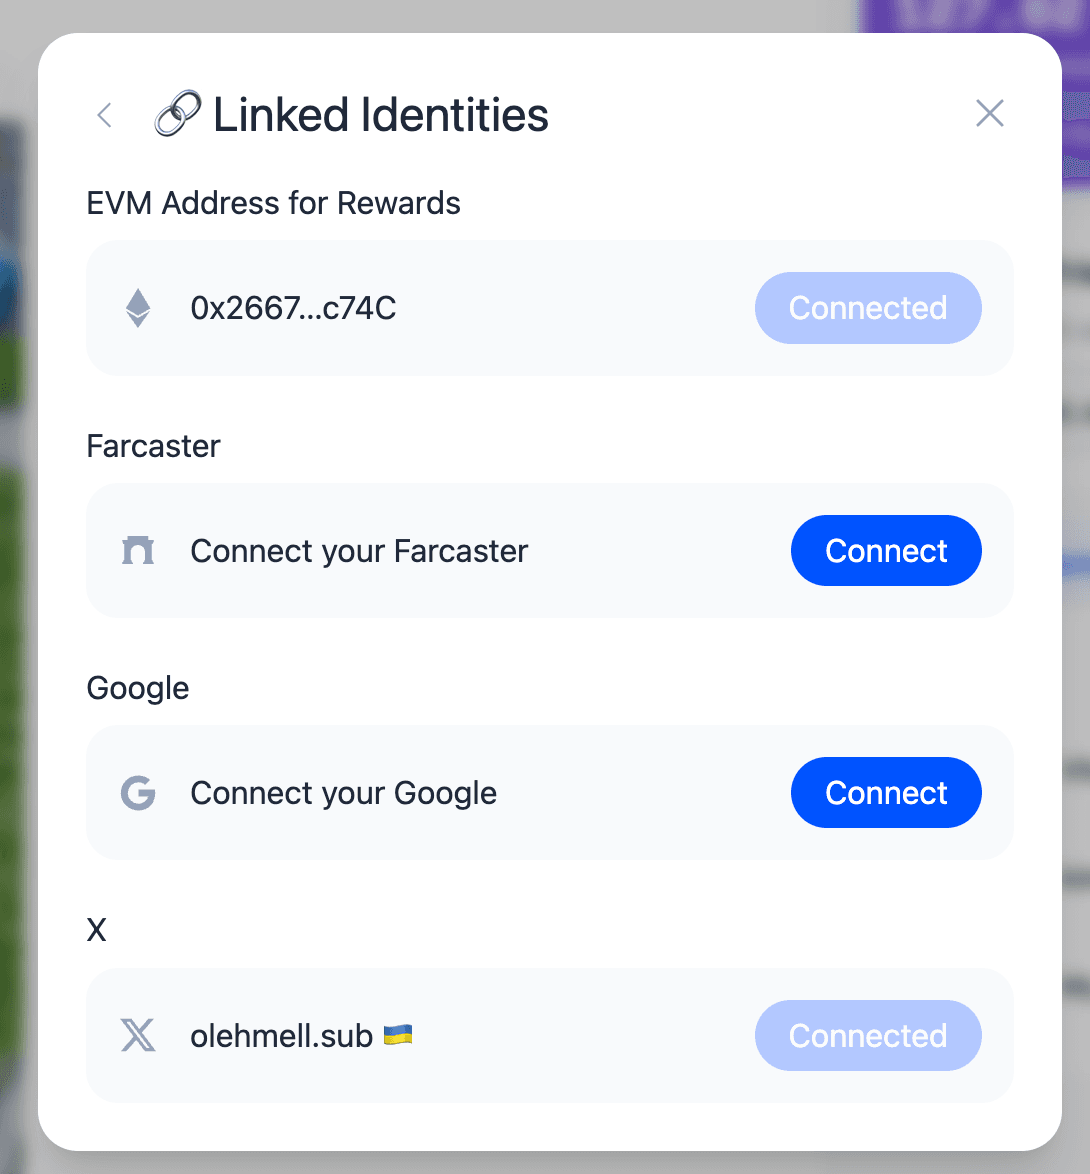Image resolution: width=1090 pixels, height=1174 pixels.
Task: Click the Connected button for the EVM address
Action: pos(868,308)
